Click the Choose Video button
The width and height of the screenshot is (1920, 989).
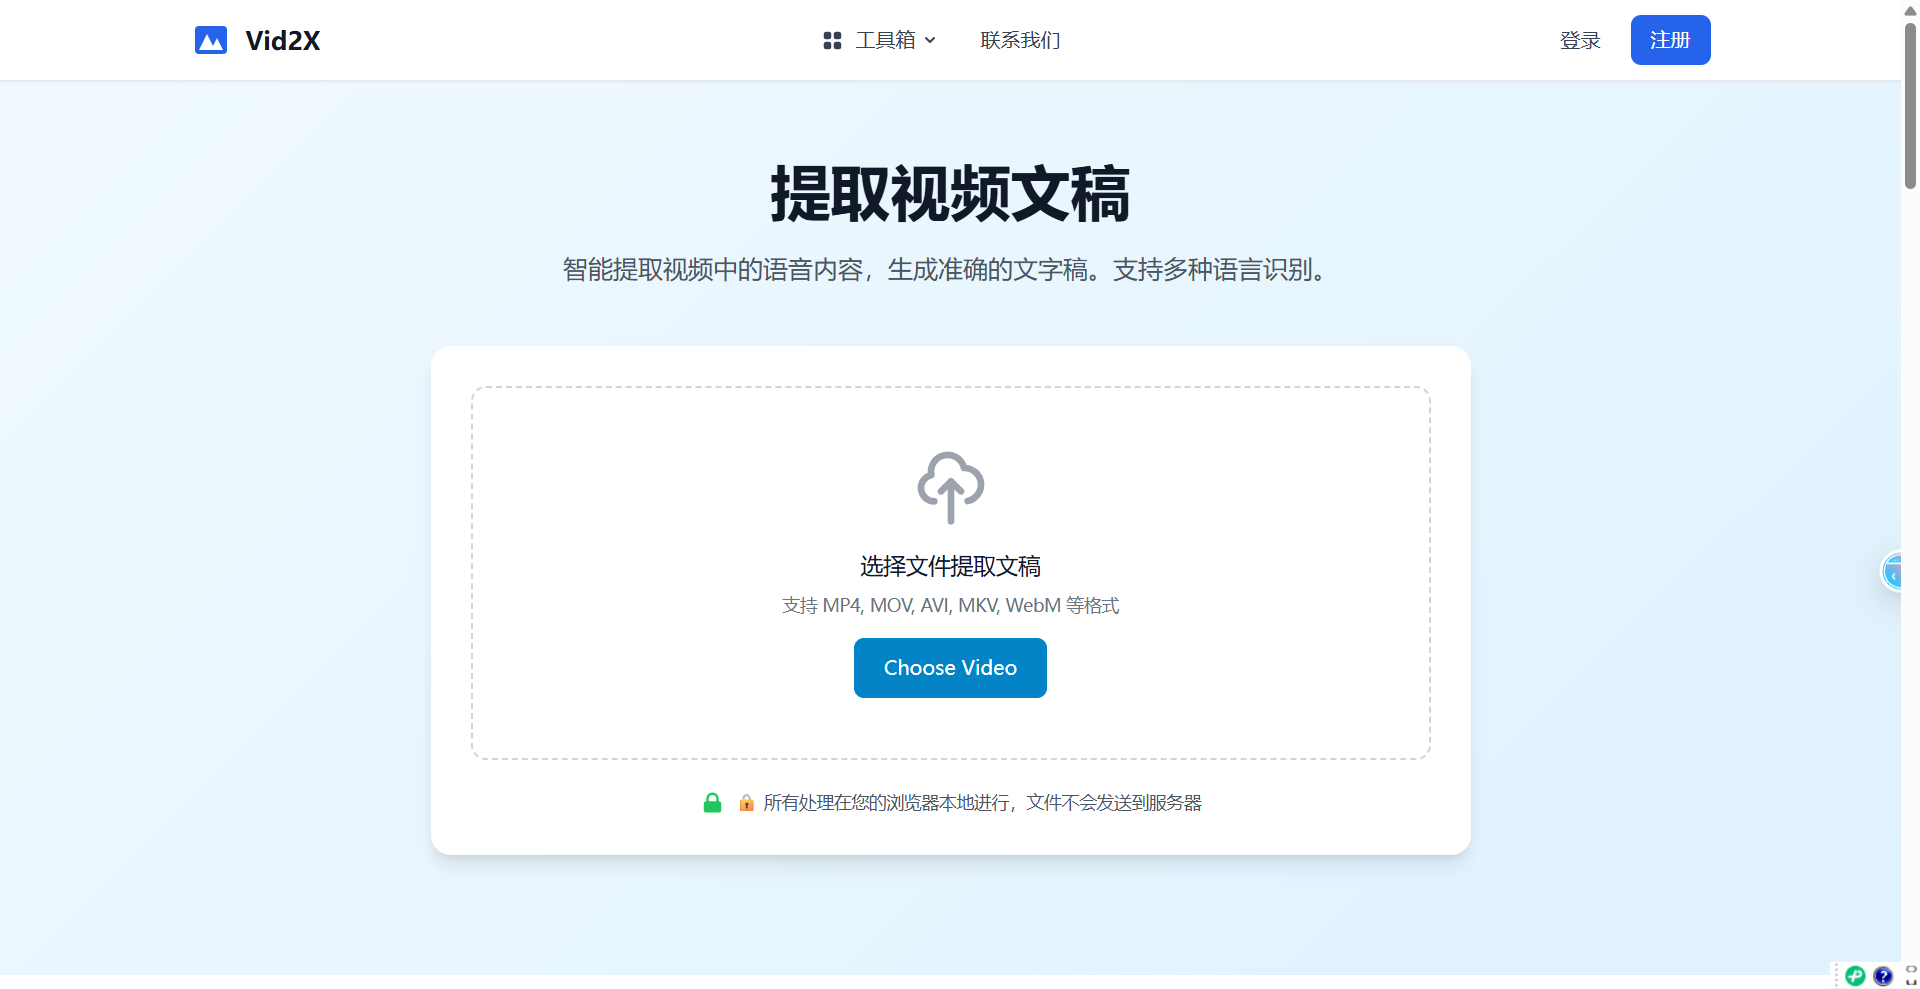[950, 668]
